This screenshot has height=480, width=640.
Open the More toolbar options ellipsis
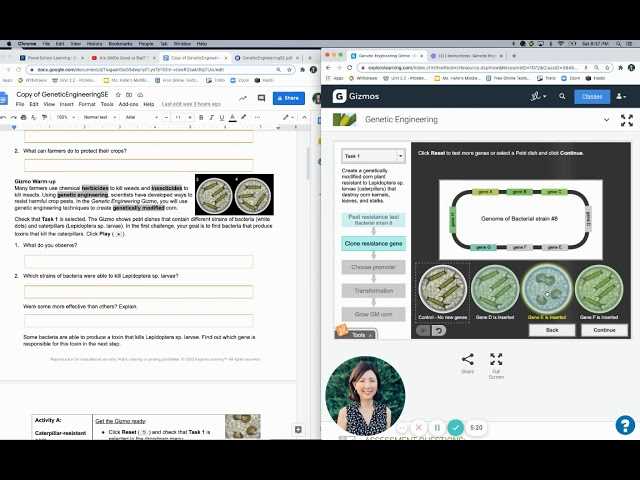257,117
